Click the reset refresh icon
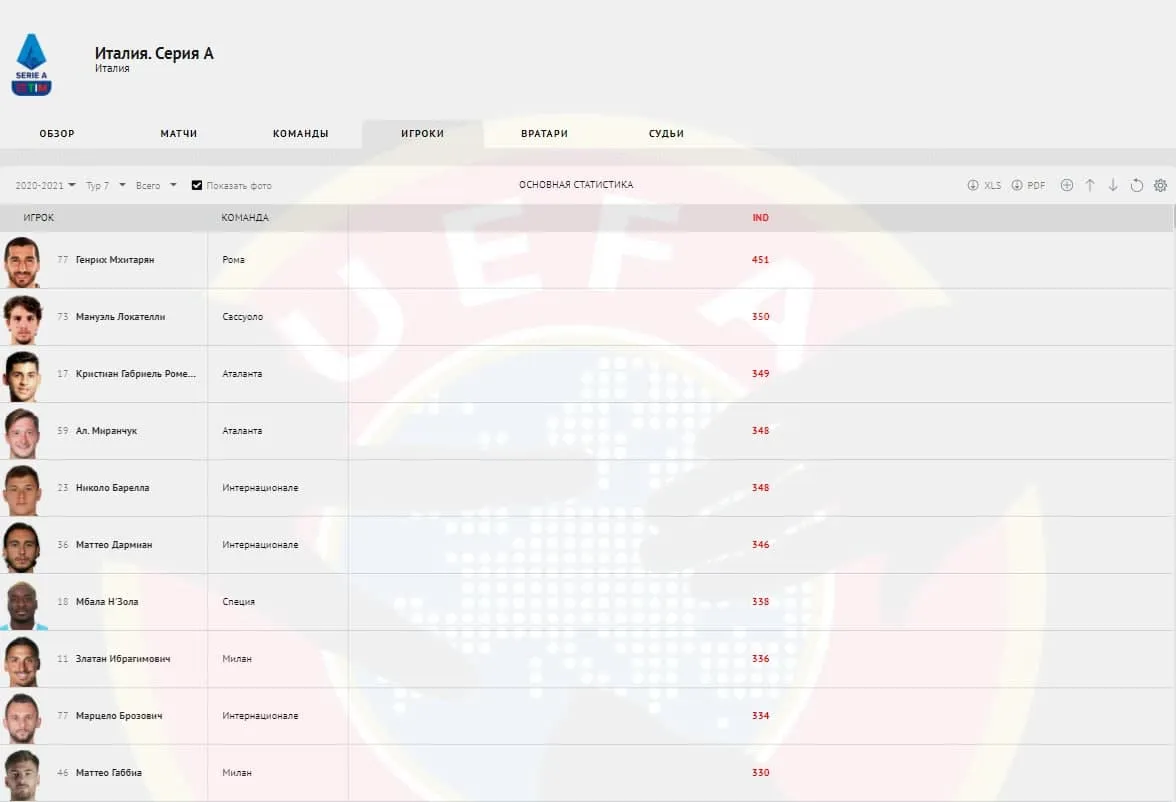This screenshot has height=802, width=1176. click(1137, 185)
